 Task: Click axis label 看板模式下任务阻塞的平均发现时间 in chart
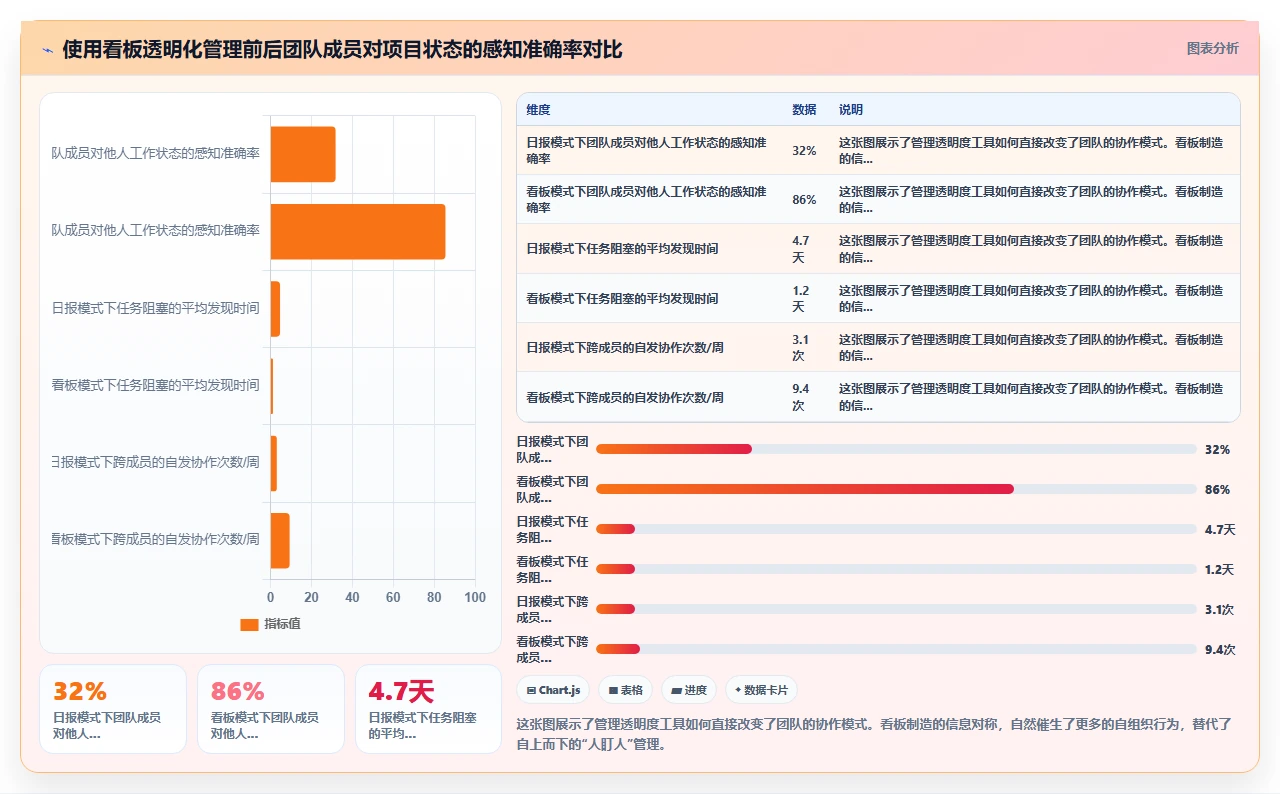coord(156,385)
